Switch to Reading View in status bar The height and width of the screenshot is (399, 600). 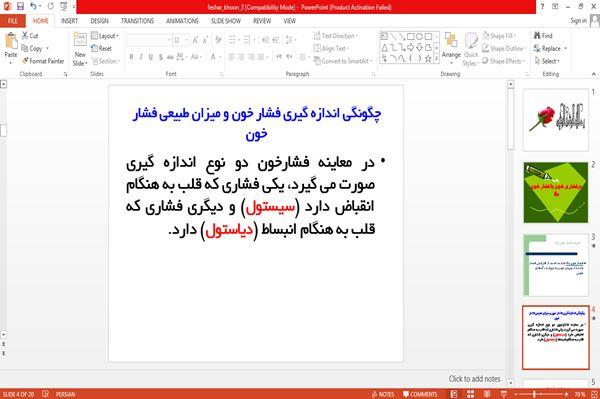coord(487,394)
